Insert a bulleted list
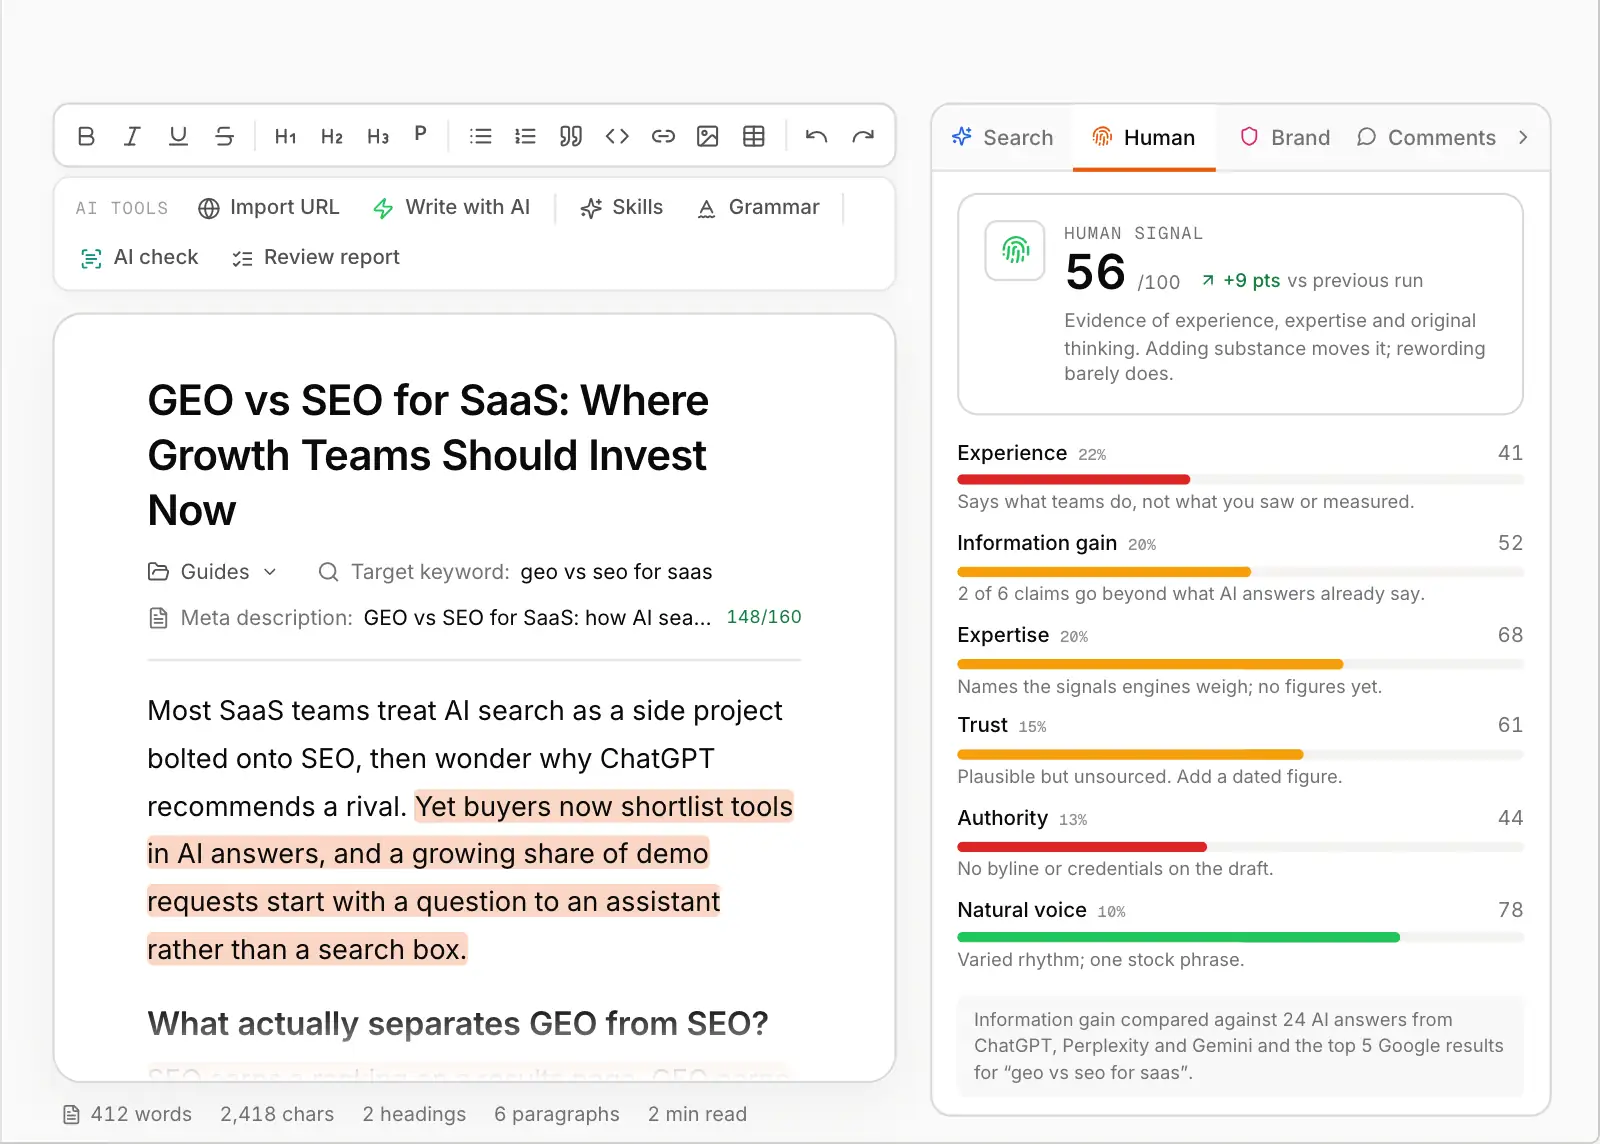 click(x=481, y=136)
